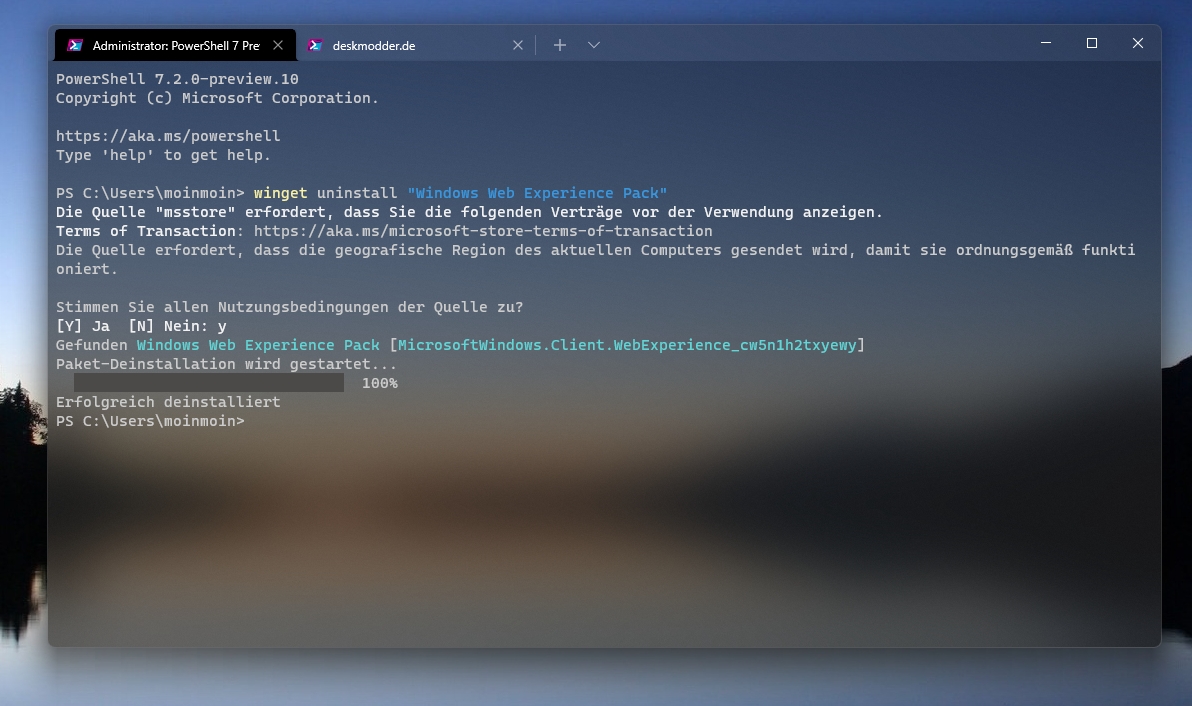Expand the new tab profile dropdown chevron
The image size is (1192, 706).
[594, 46]
